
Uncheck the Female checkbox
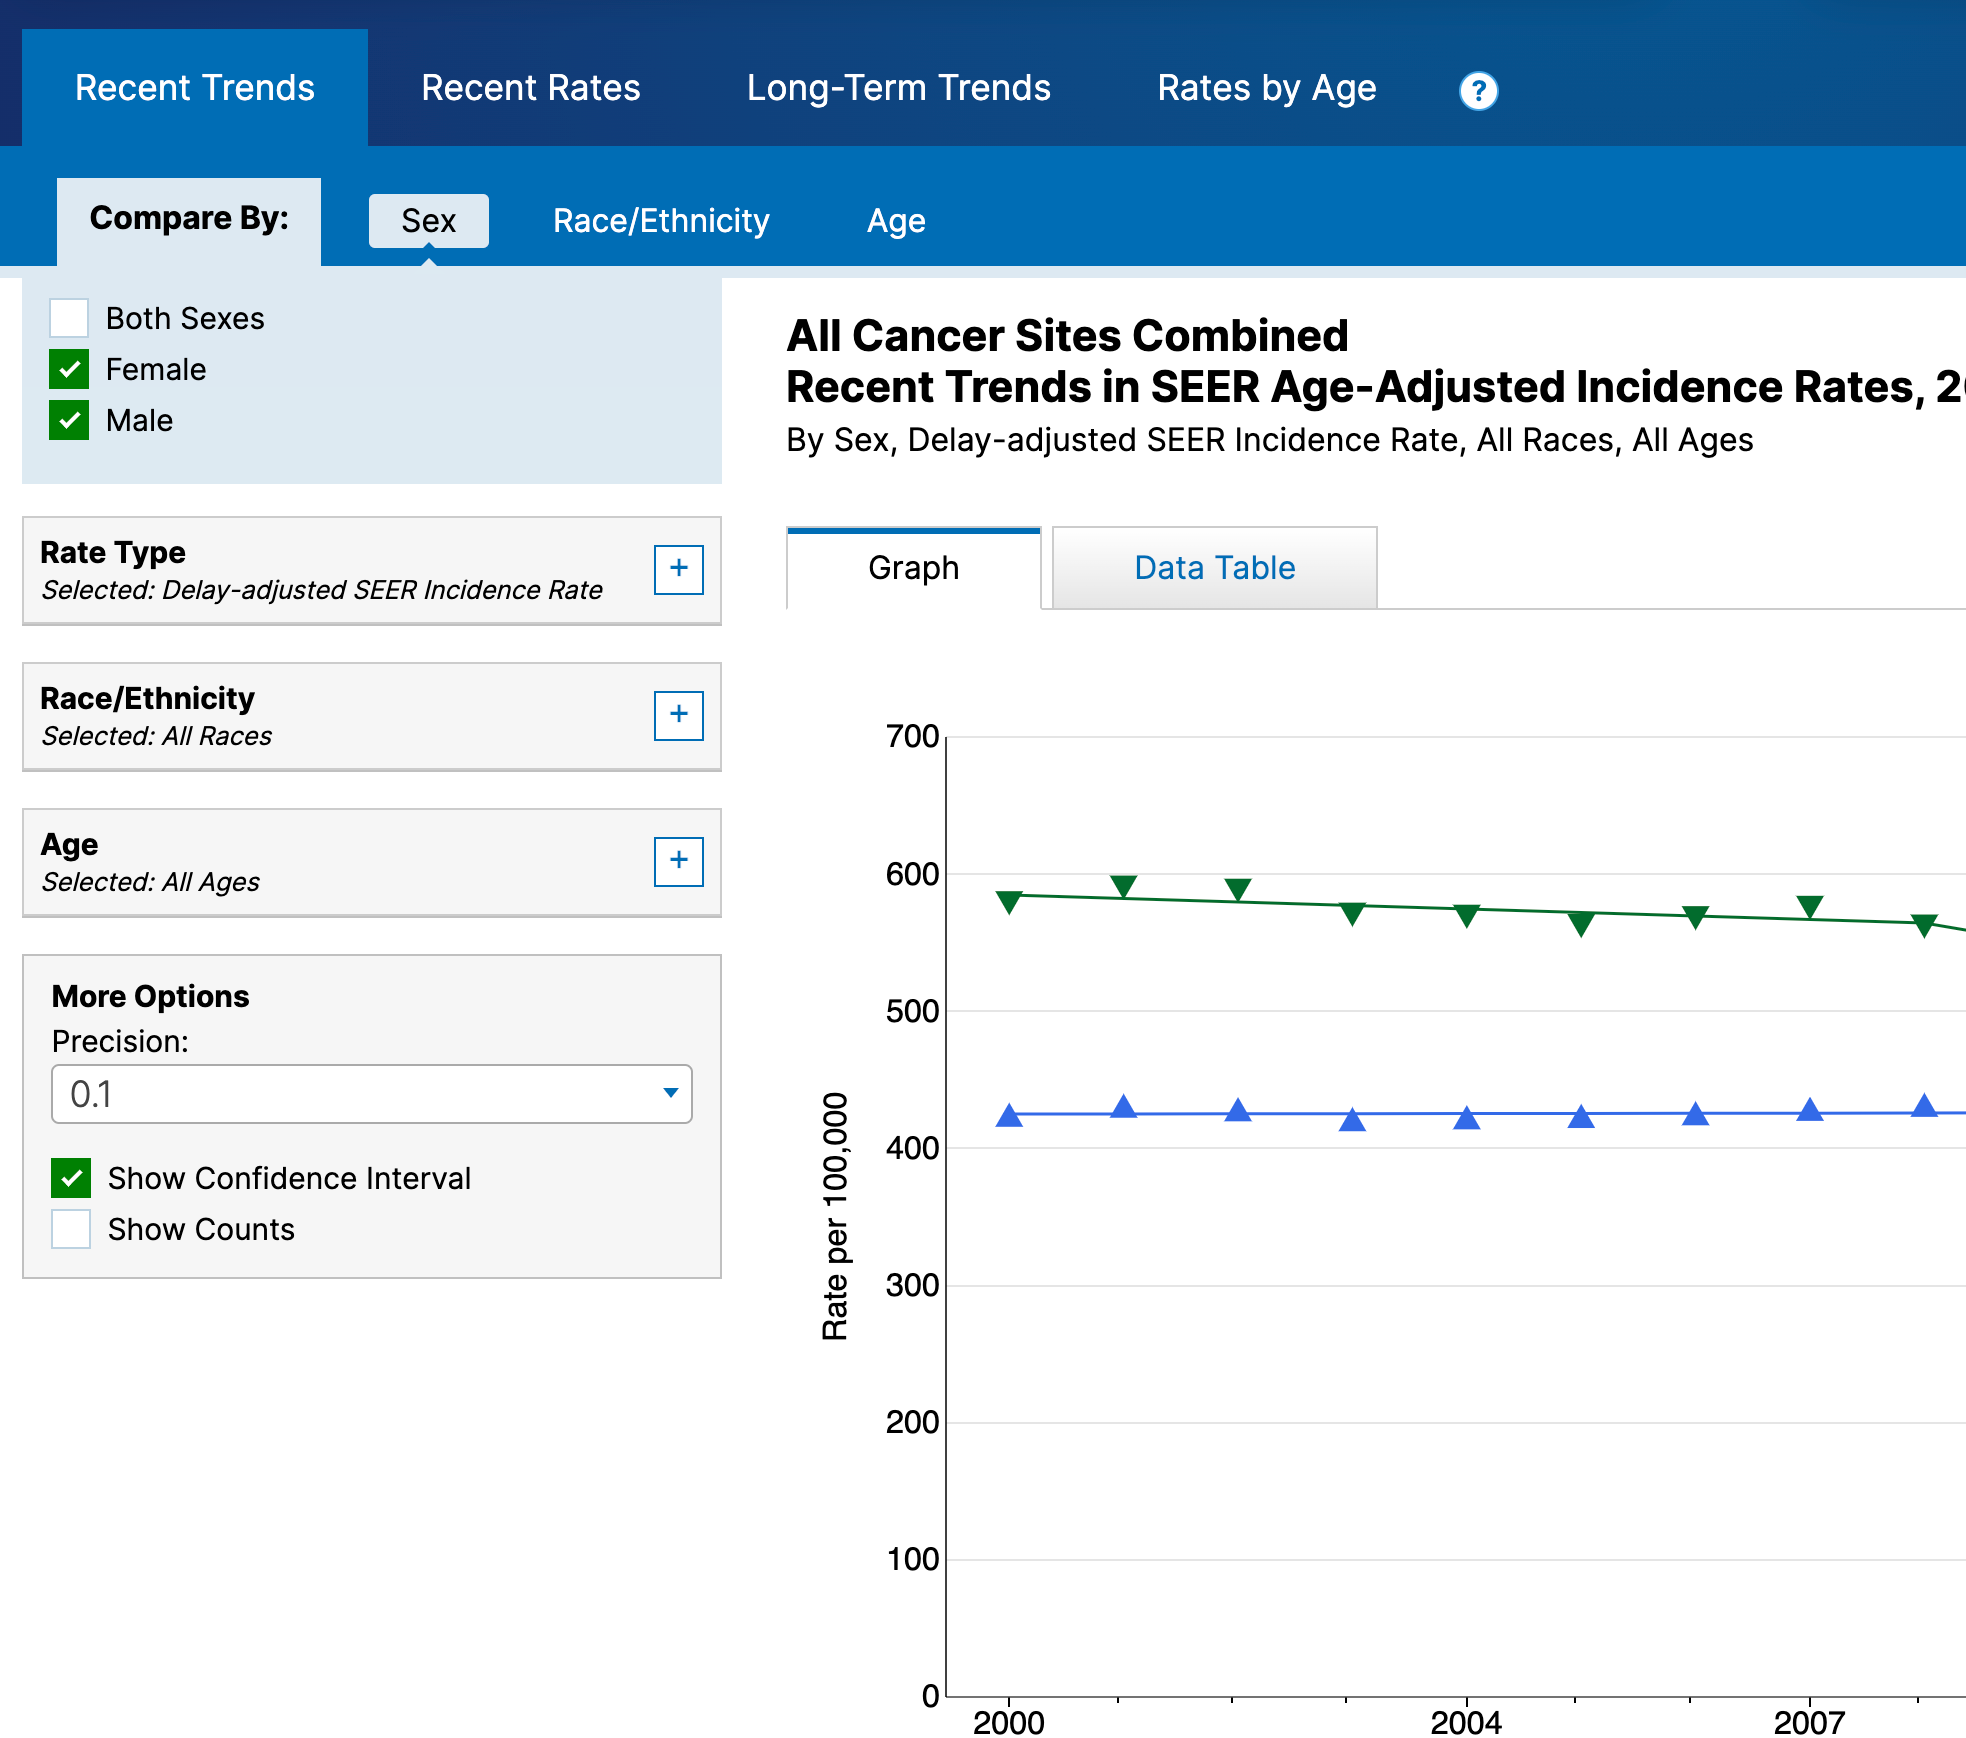[69, 369]
